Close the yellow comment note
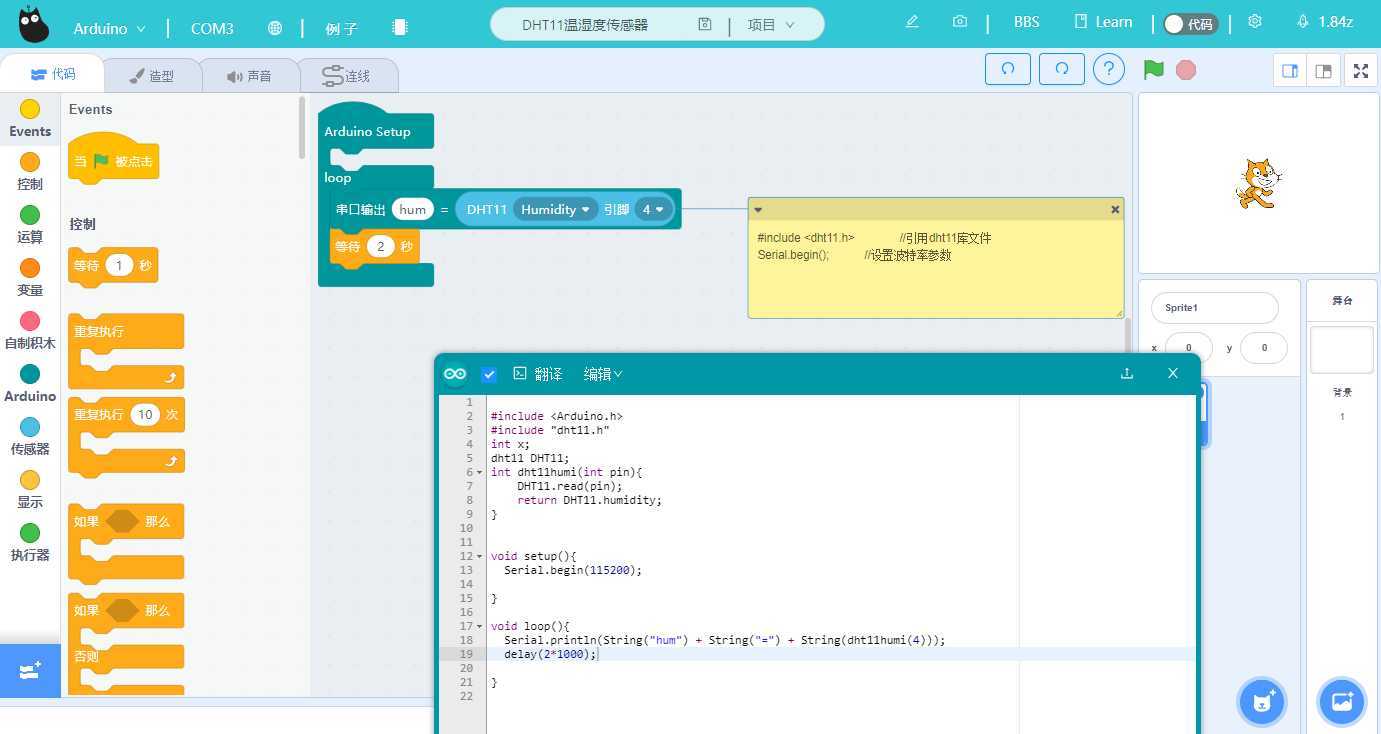 click(x=1115, y=209)
